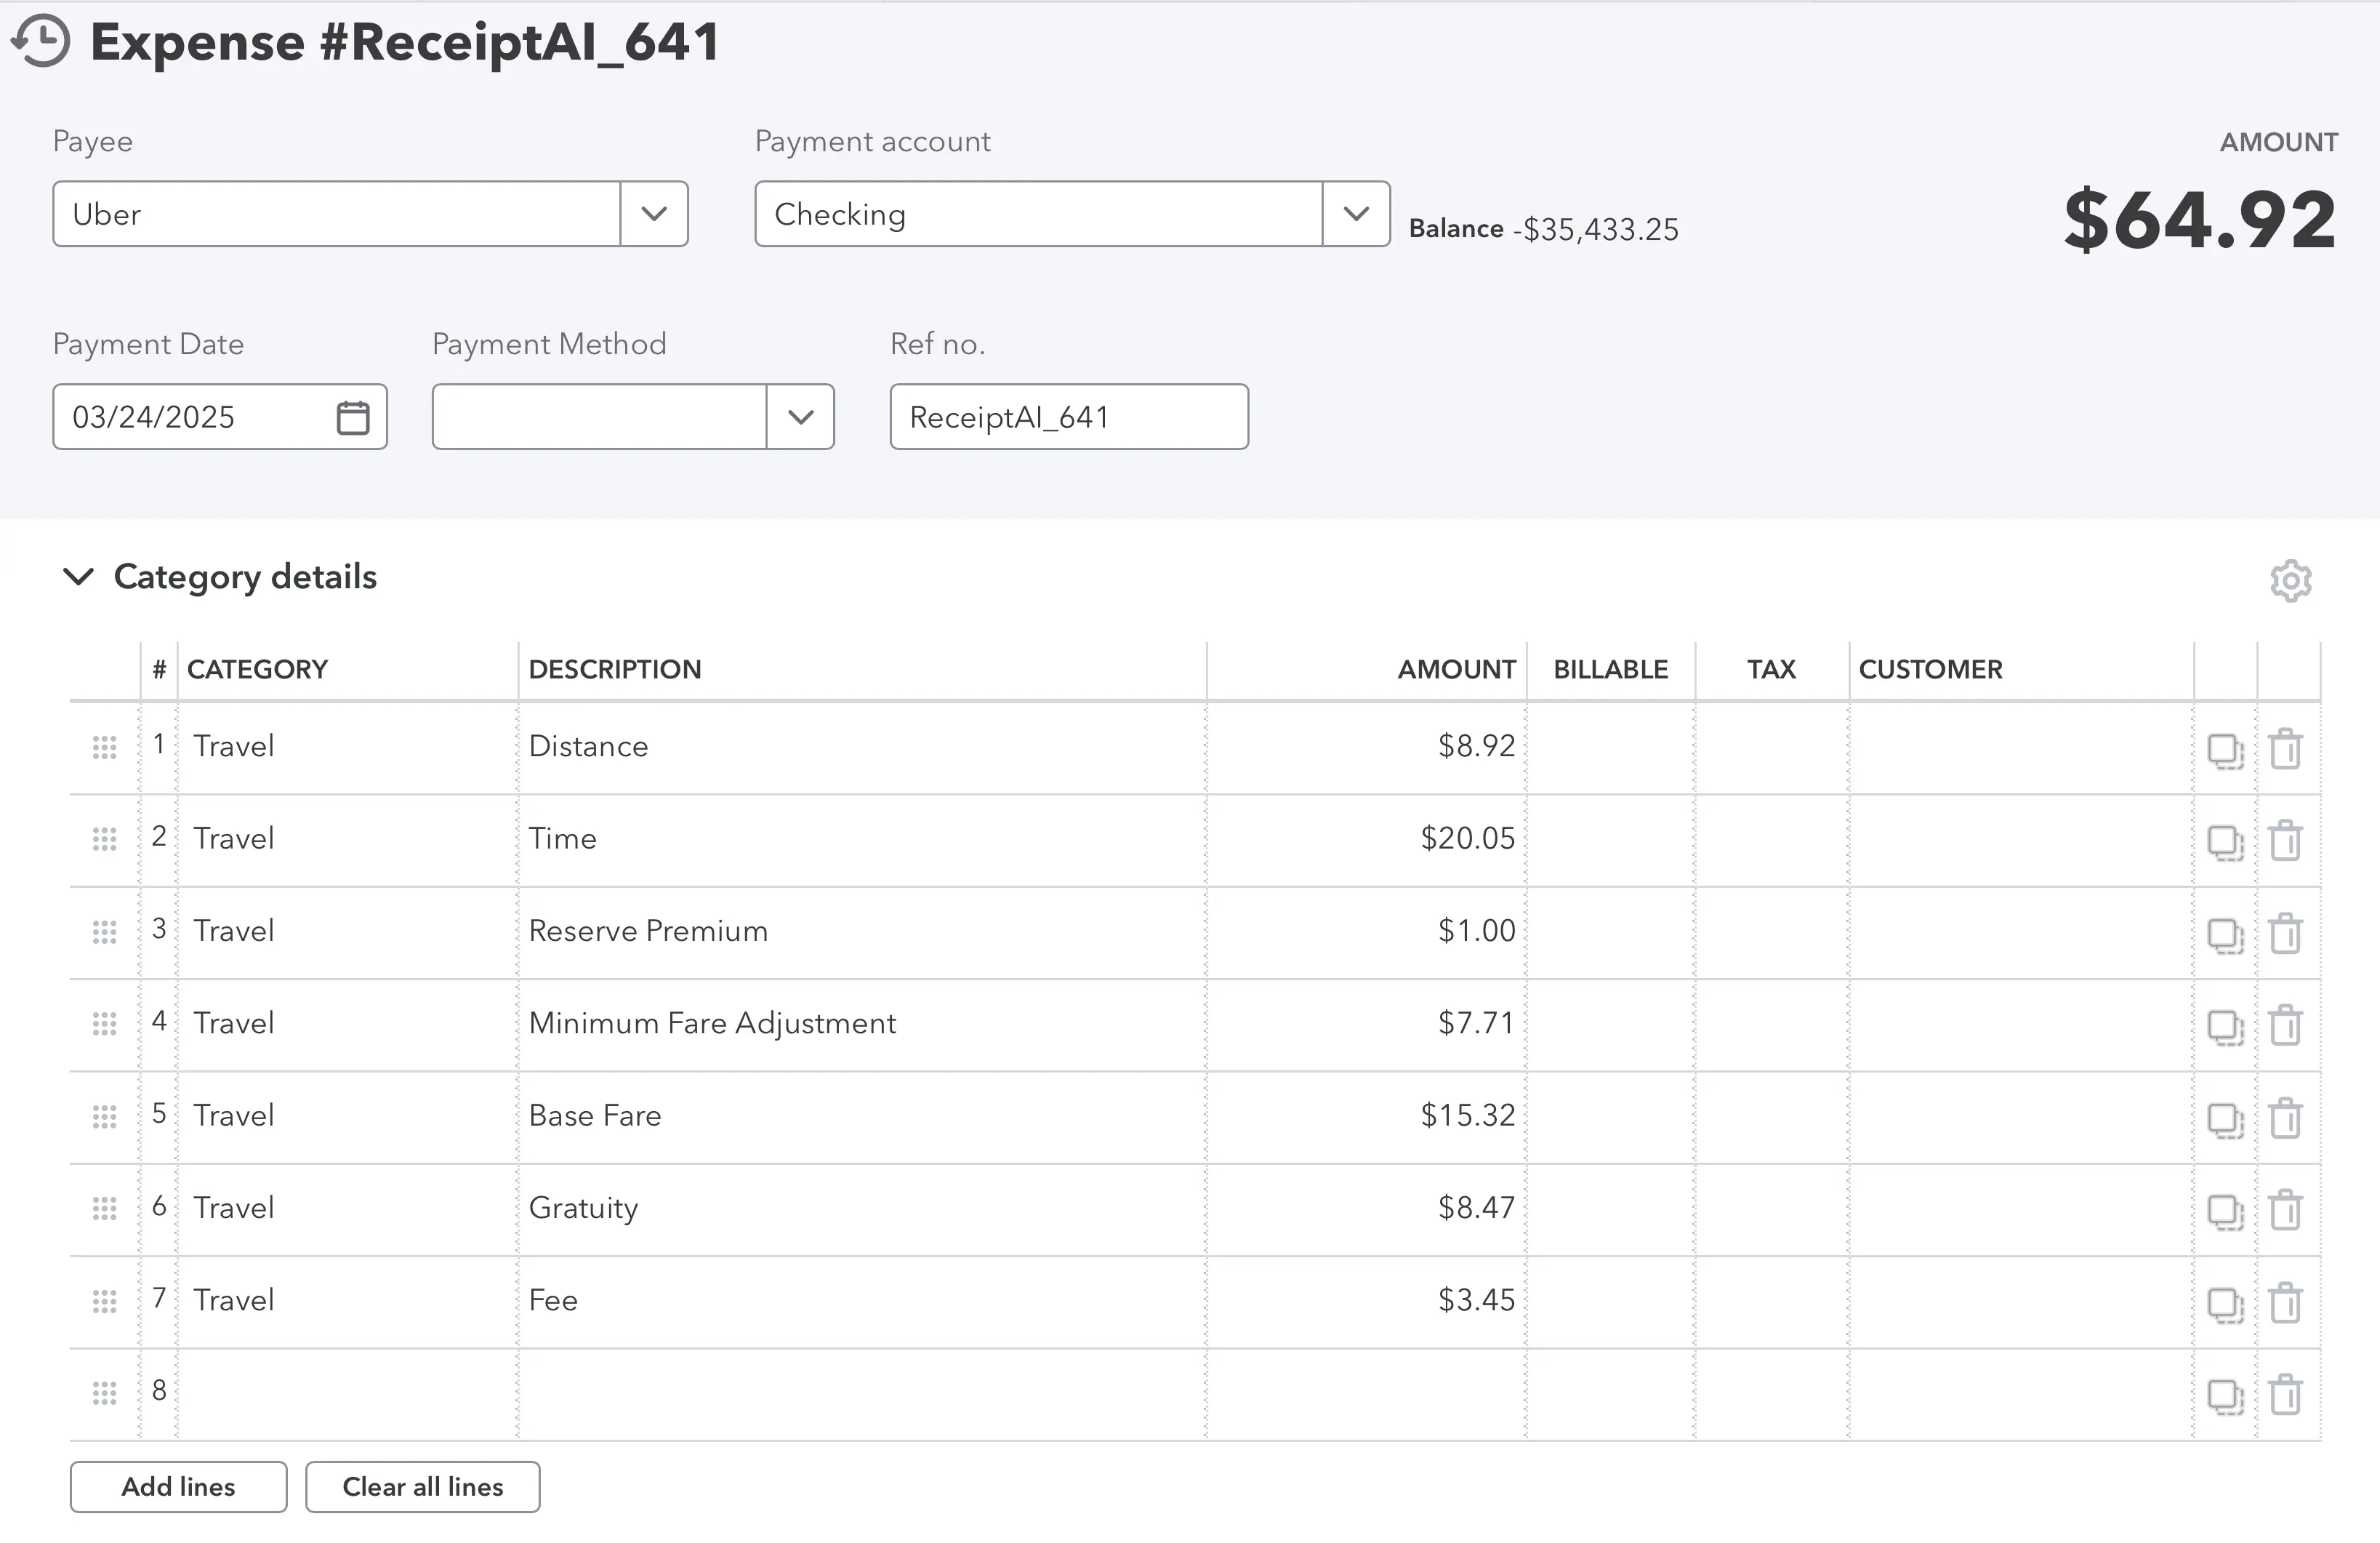
Task: Click the Gratuity description cell
Action: [862, 1209]
